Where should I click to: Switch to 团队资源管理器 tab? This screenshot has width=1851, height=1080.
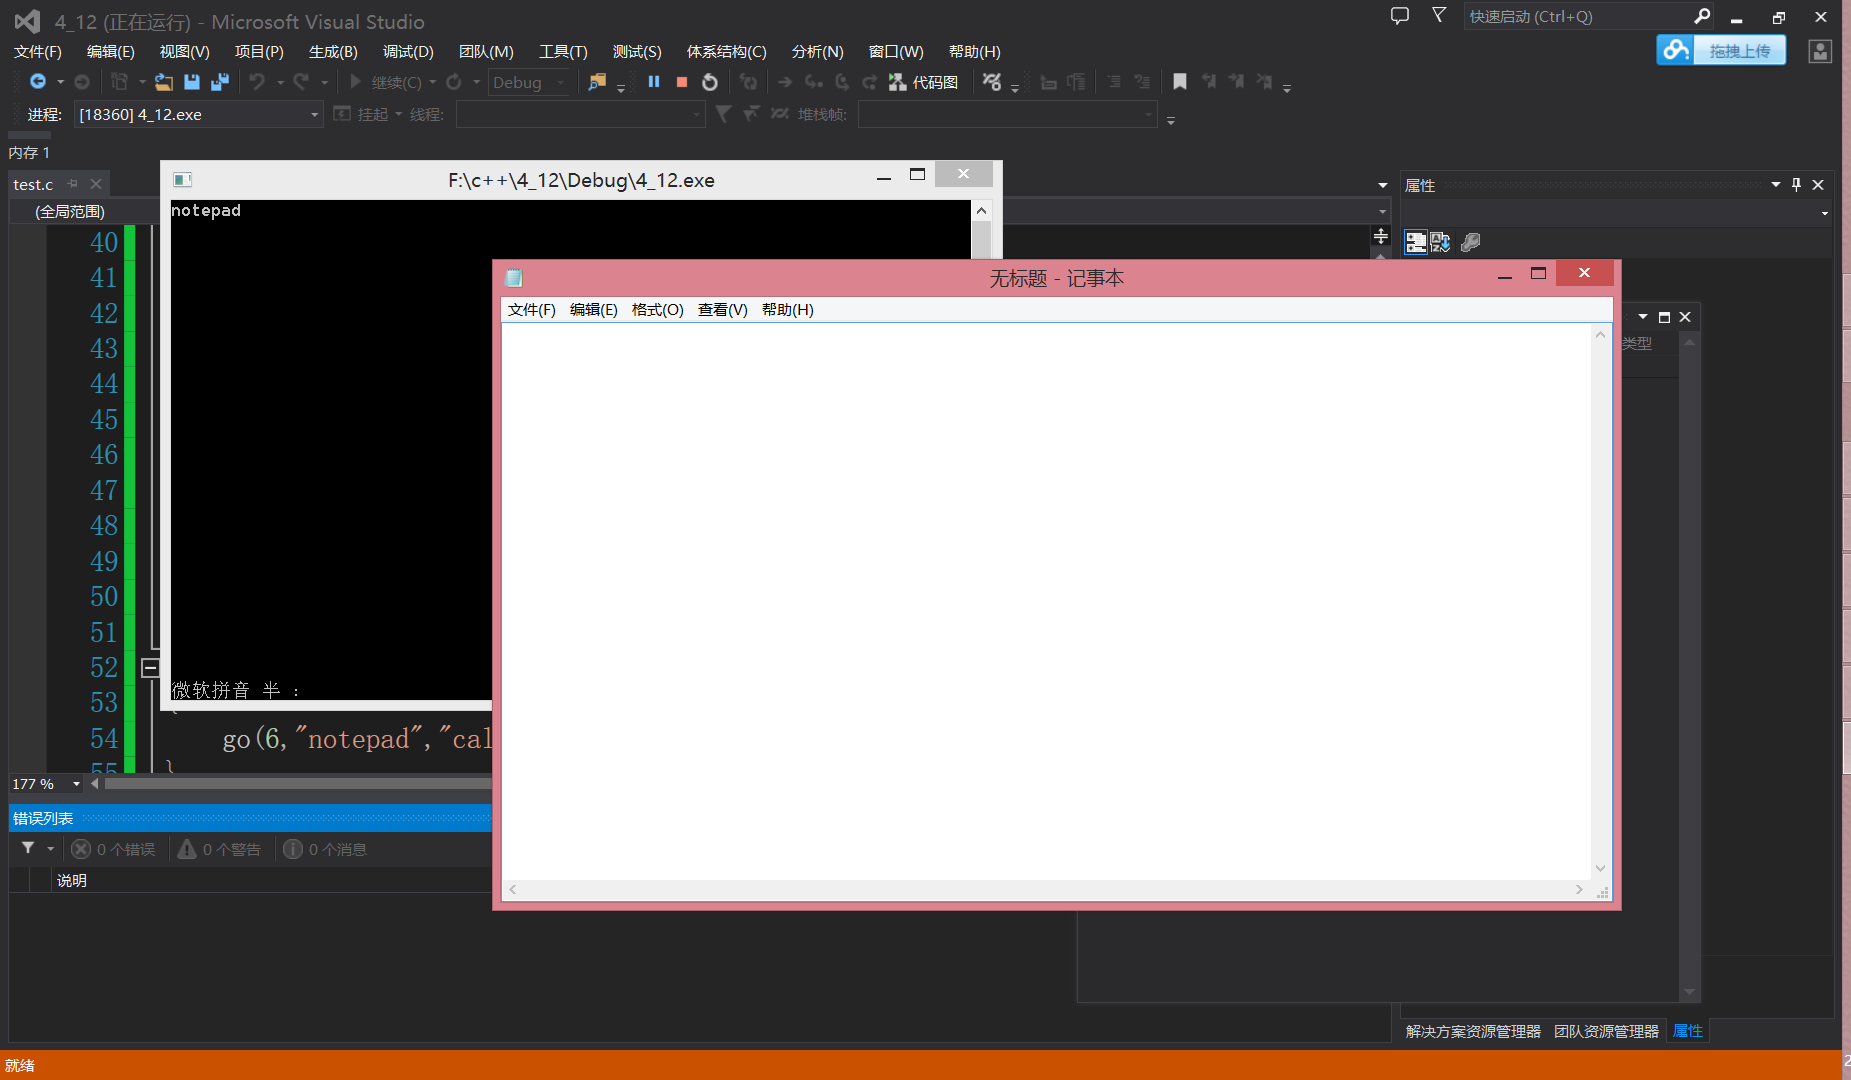(1606, 1031)
